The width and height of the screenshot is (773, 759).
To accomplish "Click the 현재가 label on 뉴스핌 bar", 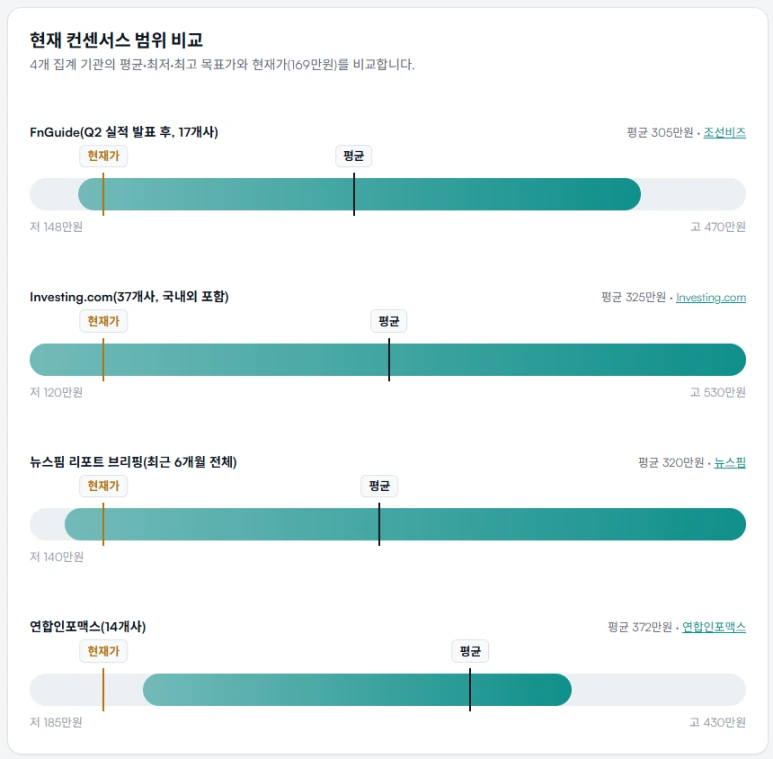I will tap(104, 486).
